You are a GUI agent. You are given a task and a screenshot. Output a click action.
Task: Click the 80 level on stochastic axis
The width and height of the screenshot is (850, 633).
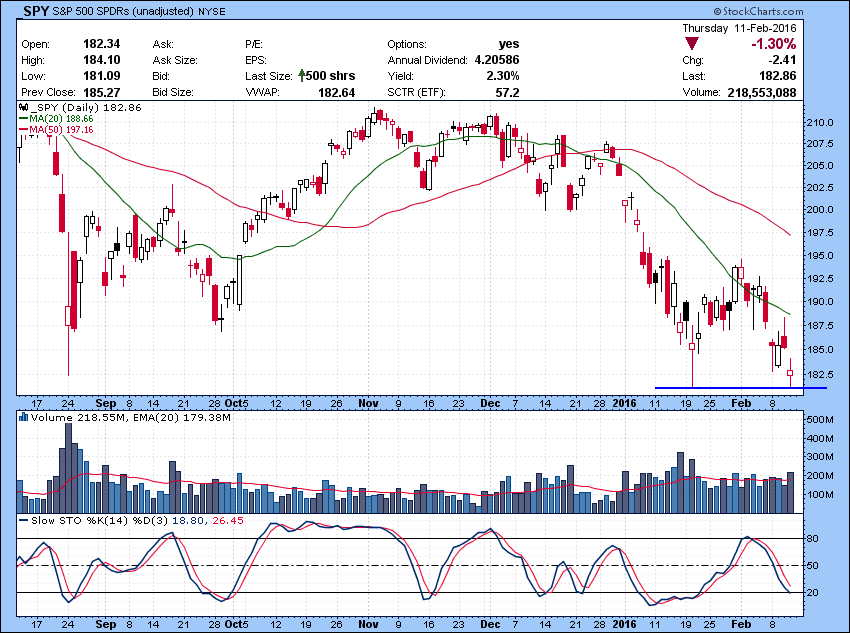pyautogui.click(x=813, y=539)
